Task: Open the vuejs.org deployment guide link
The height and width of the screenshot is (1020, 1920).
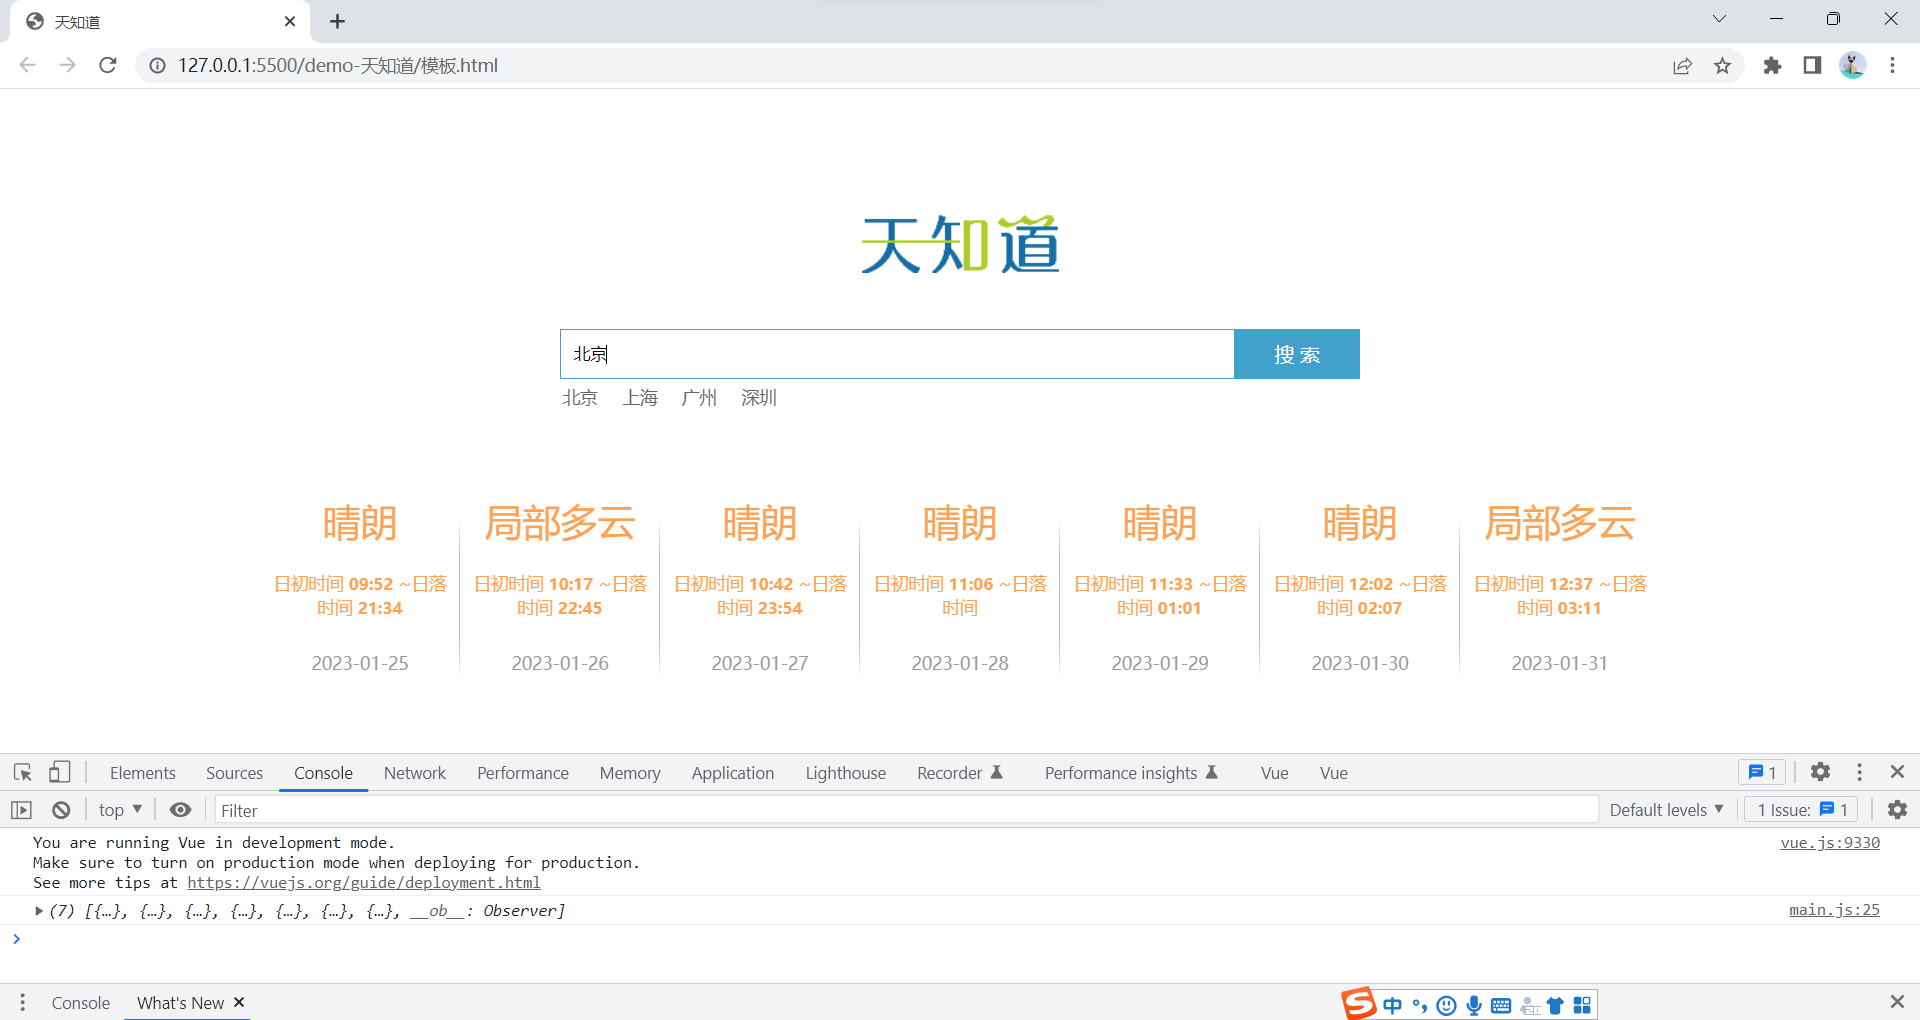Action: (x=363, y=883)
